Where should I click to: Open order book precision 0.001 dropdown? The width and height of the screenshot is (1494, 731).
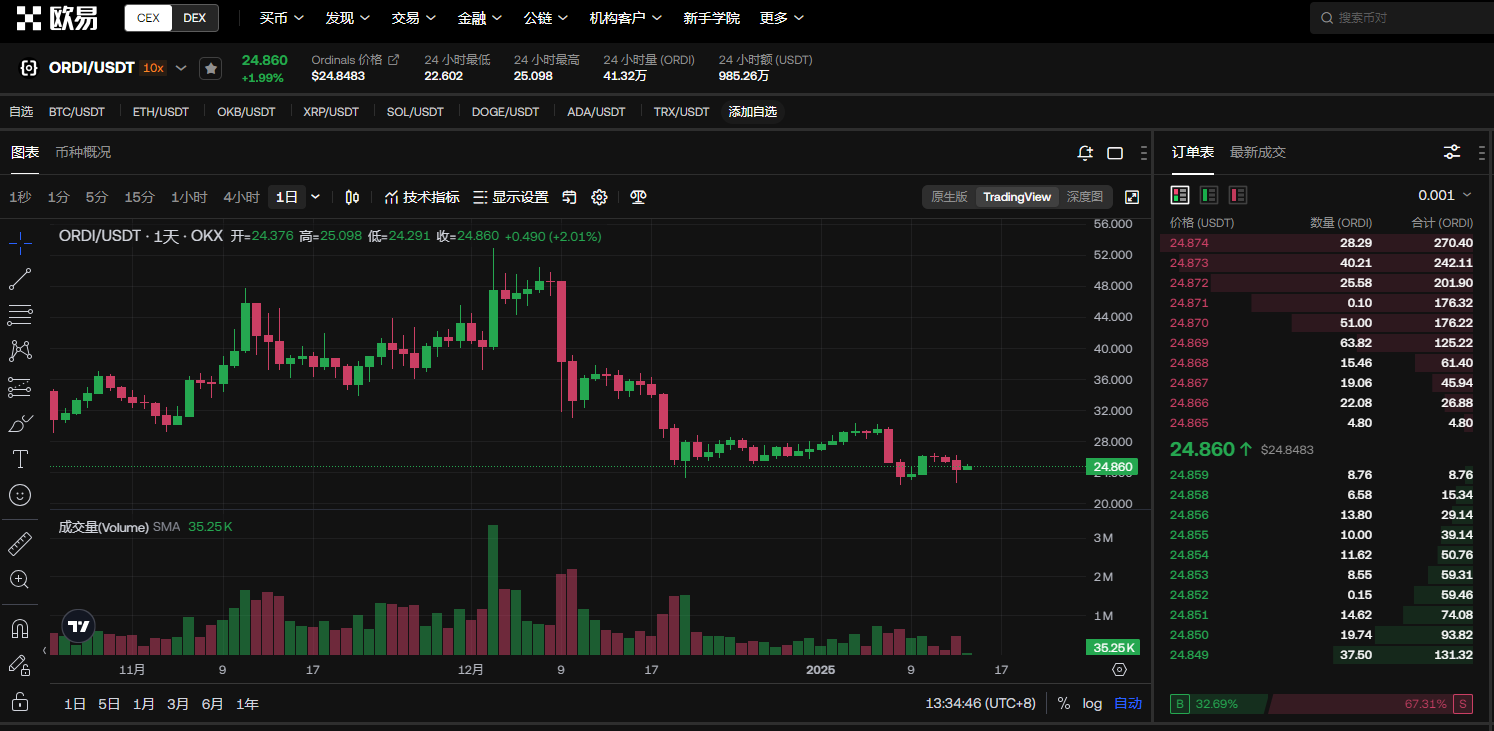1445,195
